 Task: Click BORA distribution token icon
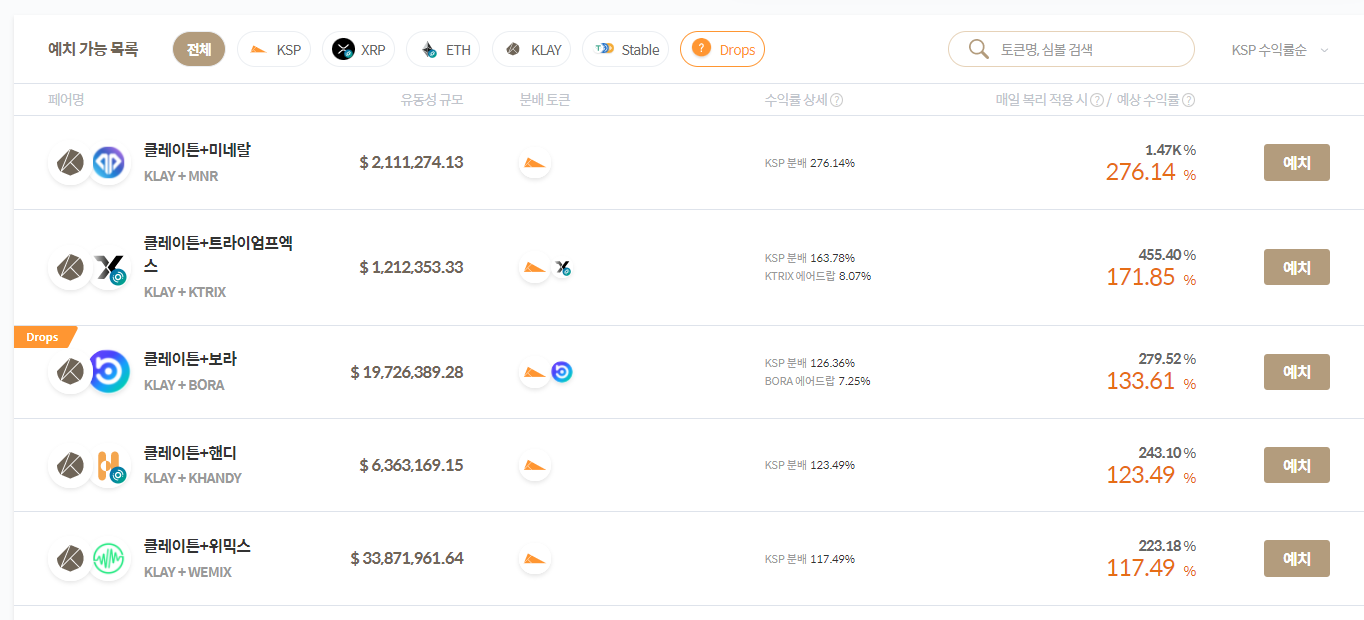(x=562, y=372)
